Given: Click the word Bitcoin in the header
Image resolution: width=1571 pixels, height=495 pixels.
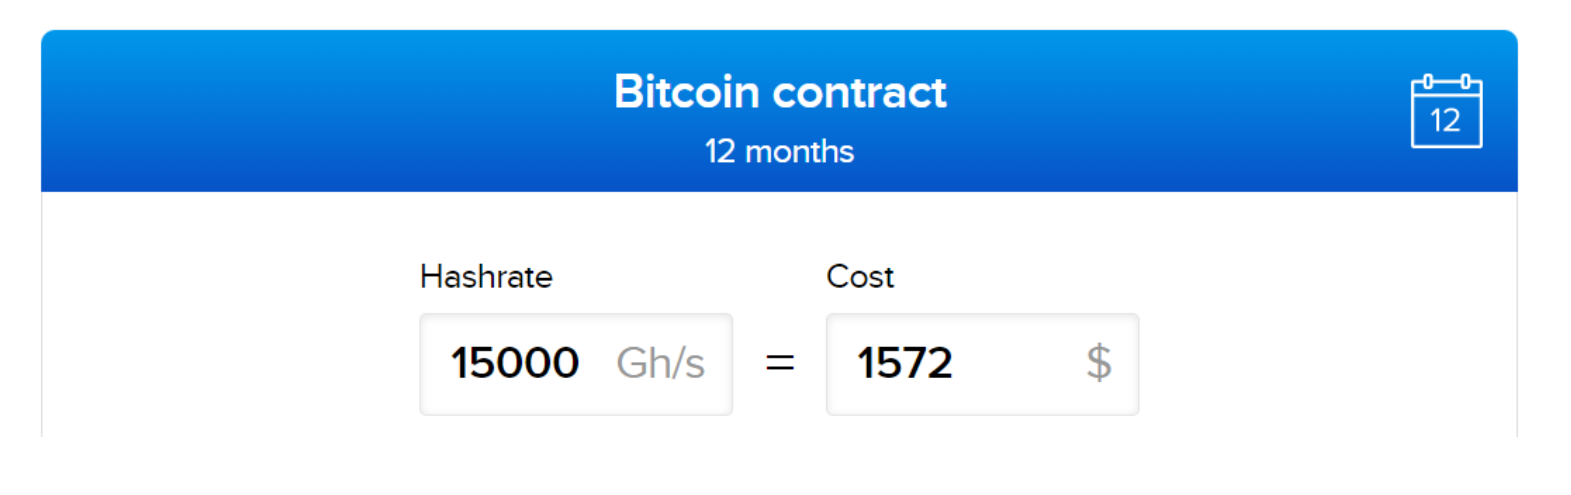Looking at the screenshot, I should (686, 92).
